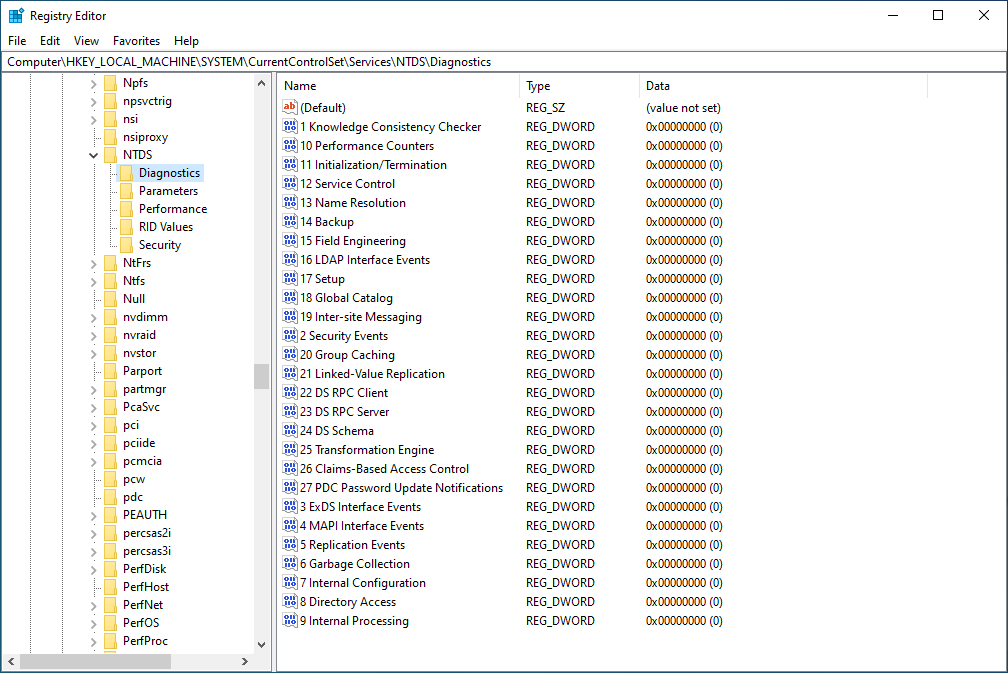Screen dimensions: 1008x673
Task: Click the DWORD icon beside 14 Backup
Action: (x=291, y=222)
